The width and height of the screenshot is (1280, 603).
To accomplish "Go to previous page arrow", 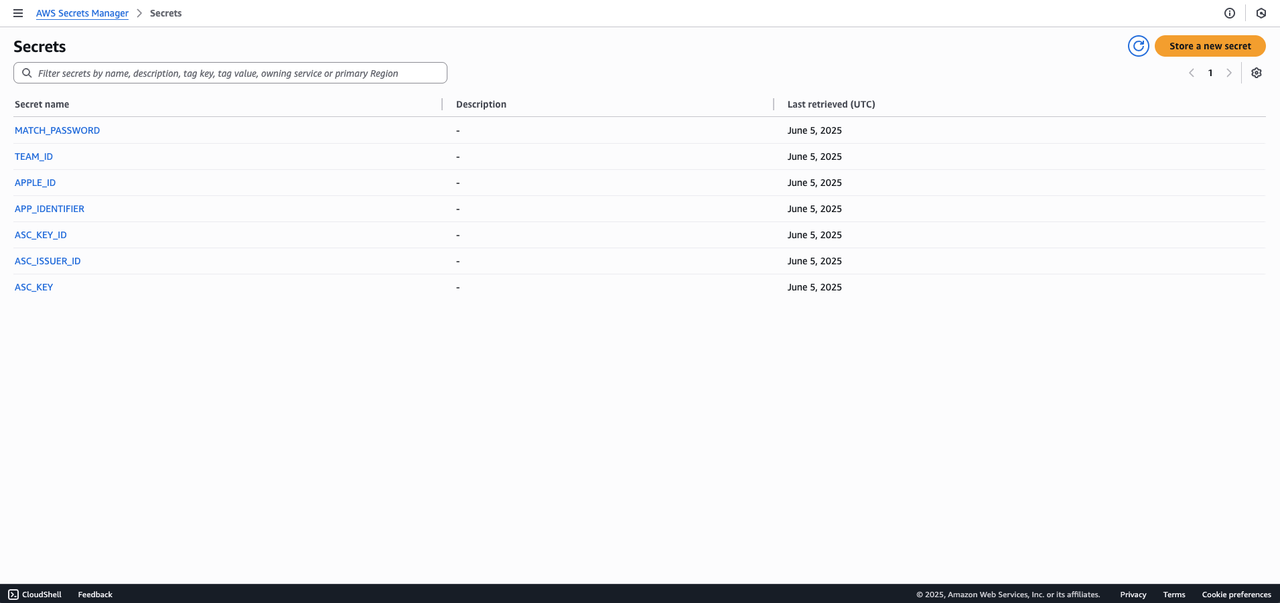I will (1191, 73).
